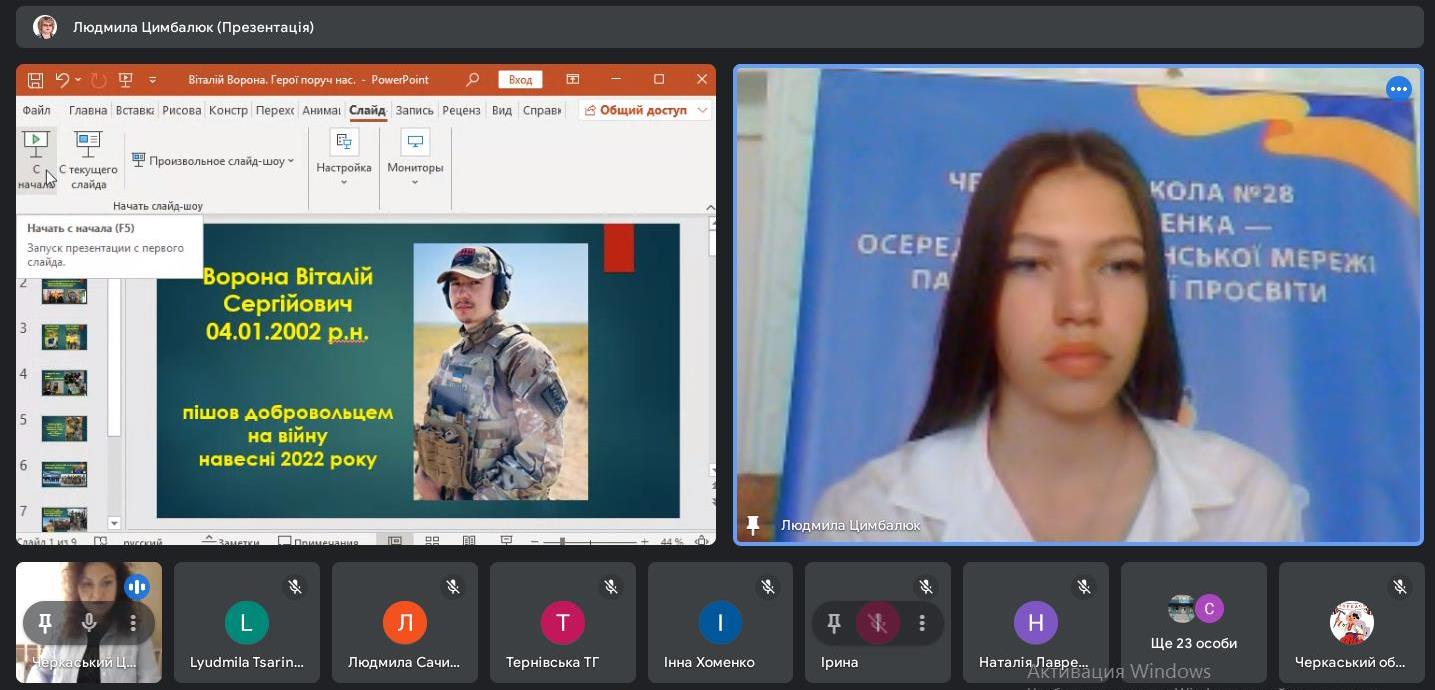Switch to the 'Вид' ribbon tab
This screenshot has height=690, width=1435.
502,110
